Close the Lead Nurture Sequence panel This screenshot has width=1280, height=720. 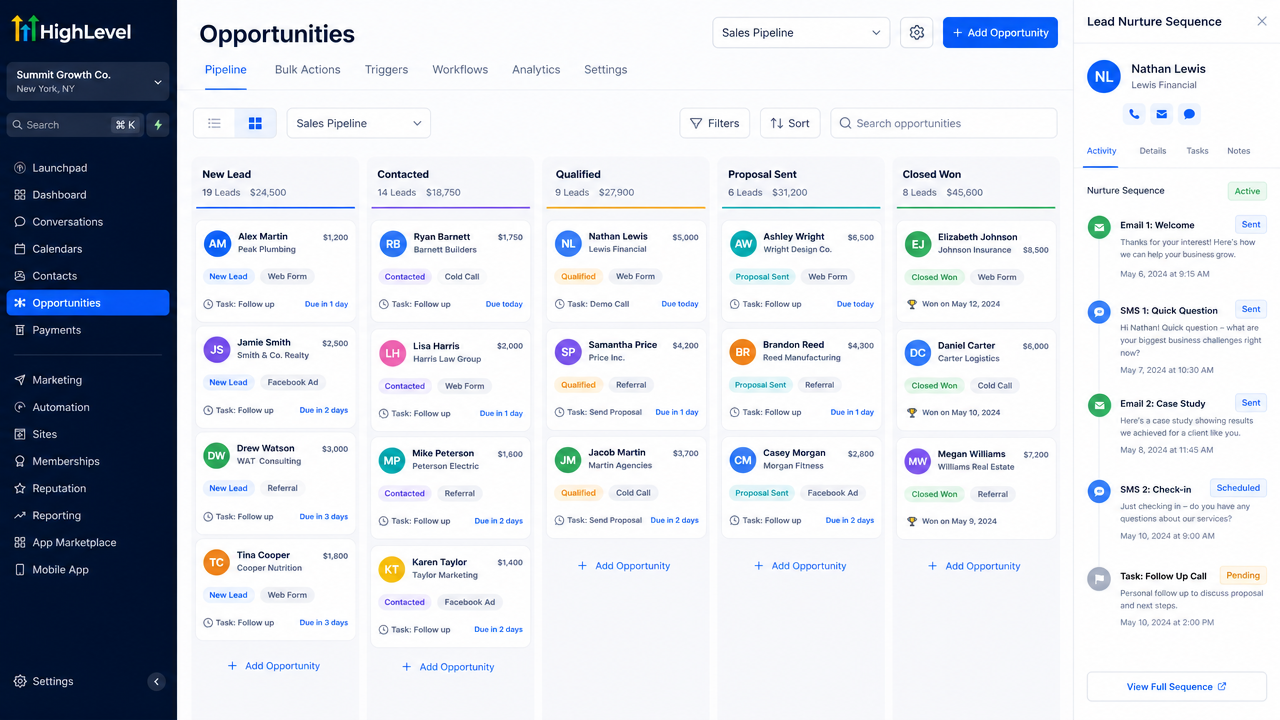click(1261, 21)
